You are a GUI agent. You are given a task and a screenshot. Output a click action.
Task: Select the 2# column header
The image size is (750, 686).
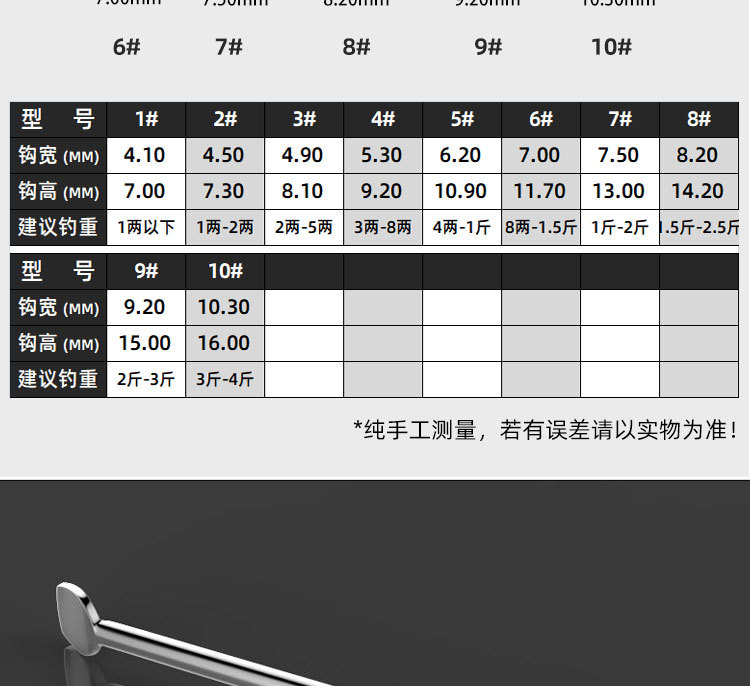click(225, 119)
